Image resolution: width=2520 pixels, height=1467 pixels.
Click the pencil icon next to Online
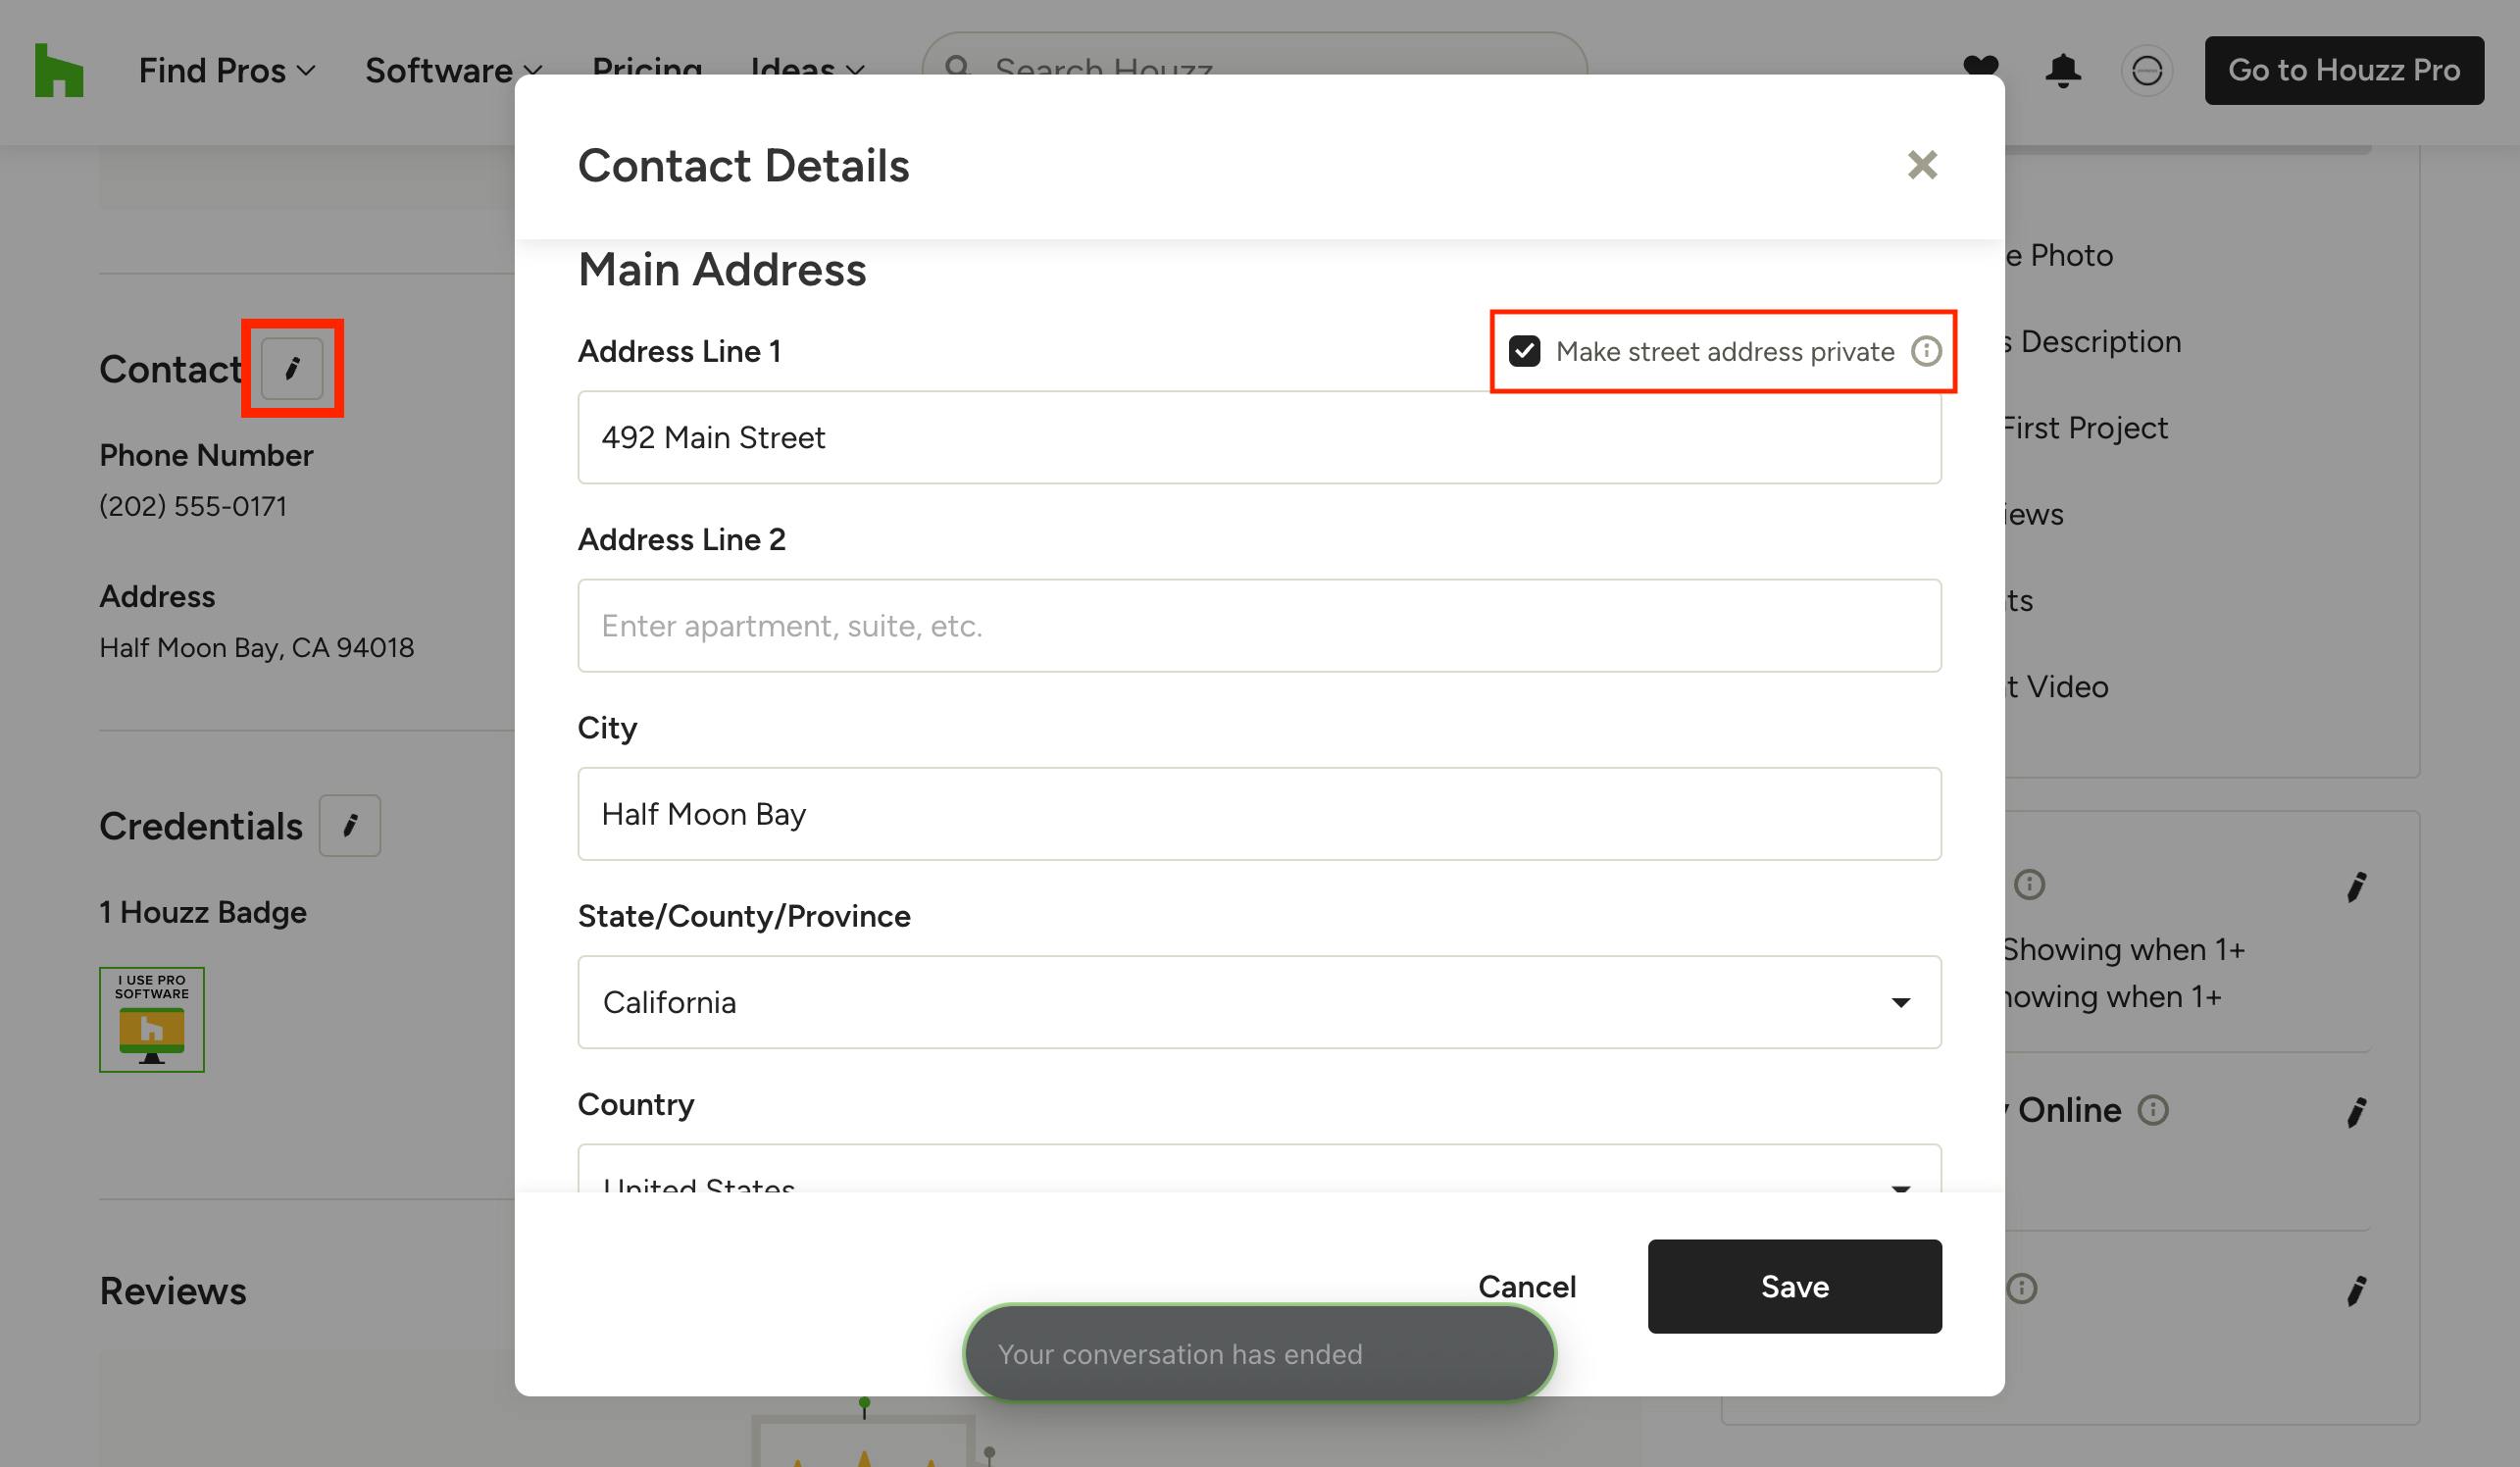point(2357,1112)
